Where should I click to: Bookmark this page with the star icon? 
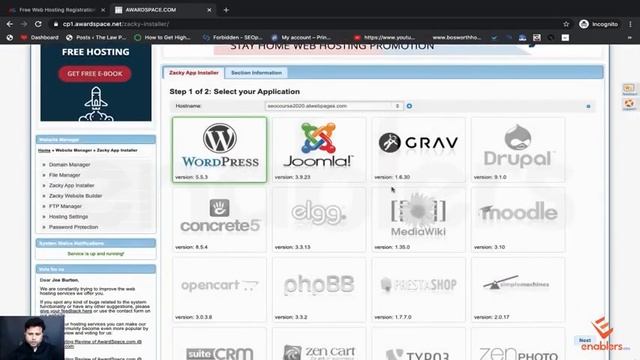coord(566,24)
